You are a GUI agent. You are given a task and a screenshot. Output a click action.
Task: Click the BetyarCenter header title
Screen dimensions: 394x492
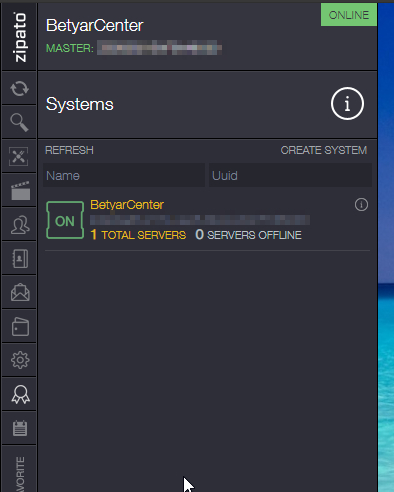tap(95, 25)
